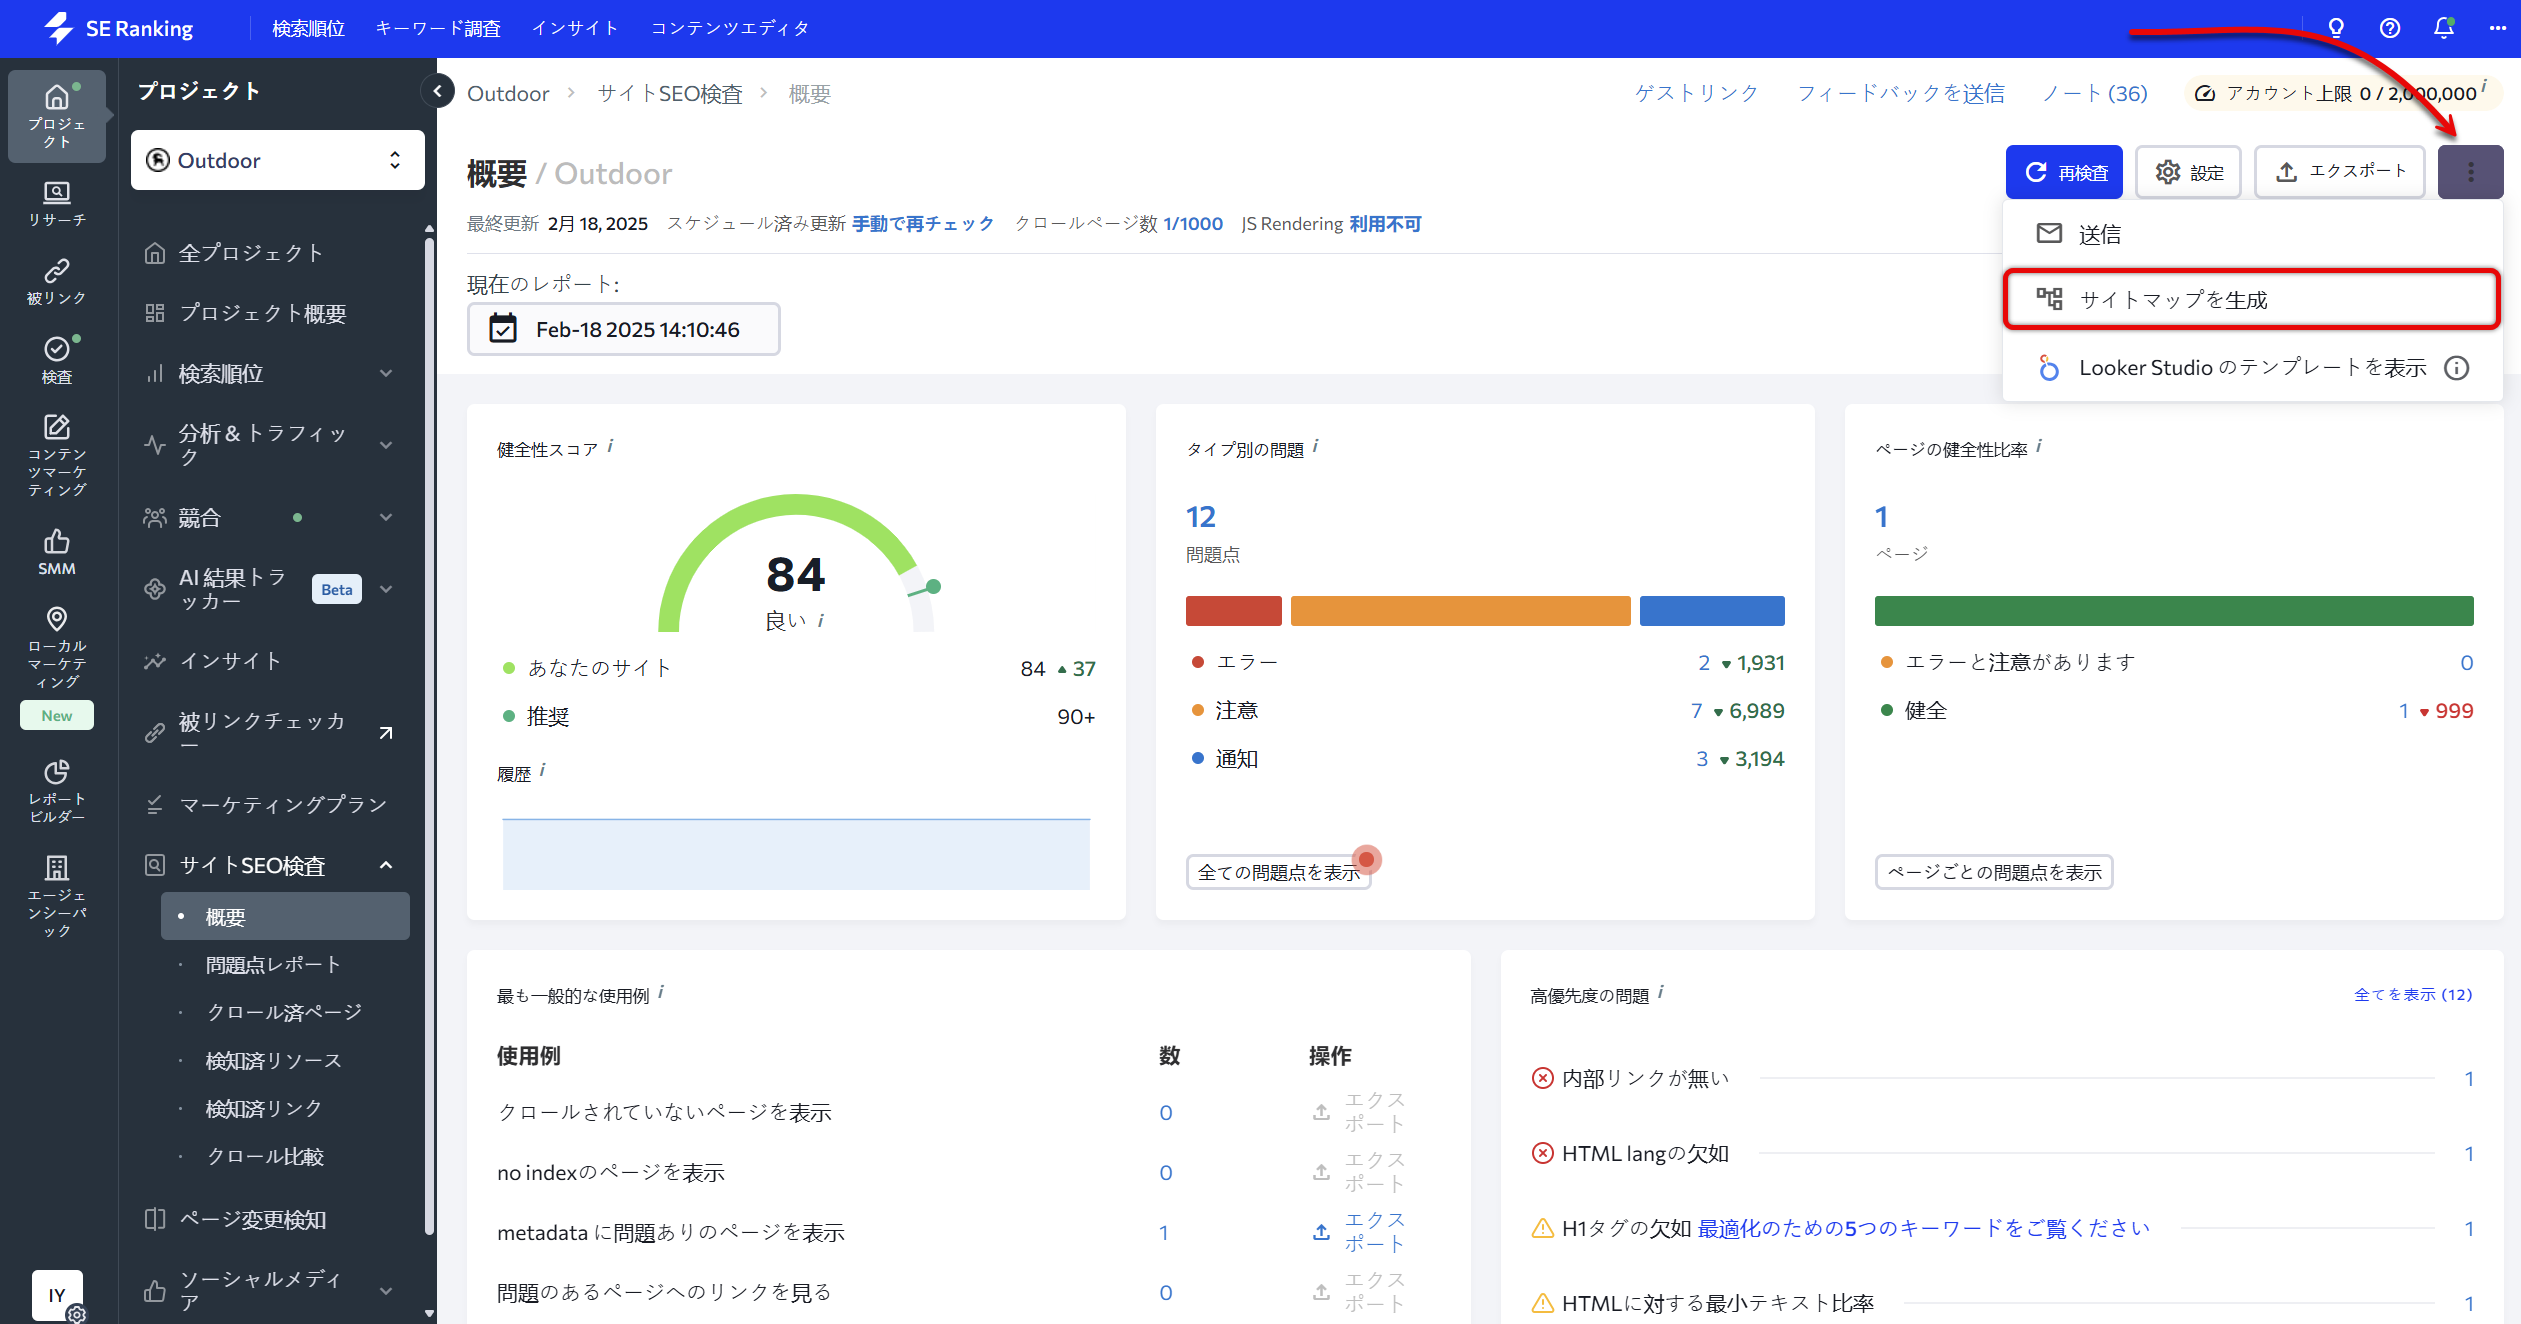Open the help question mark icon

(x=2390, y=28)
